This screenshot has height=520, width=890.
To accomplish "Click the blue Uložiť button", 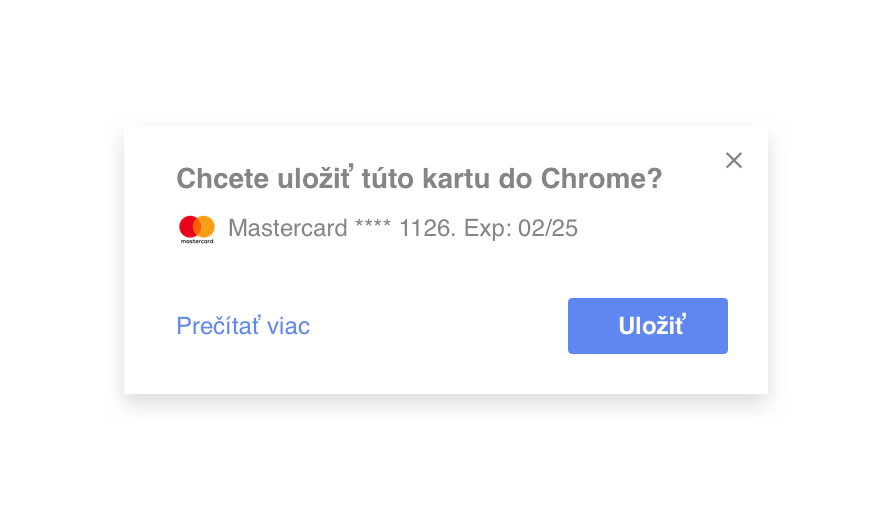I will (648, 326).
